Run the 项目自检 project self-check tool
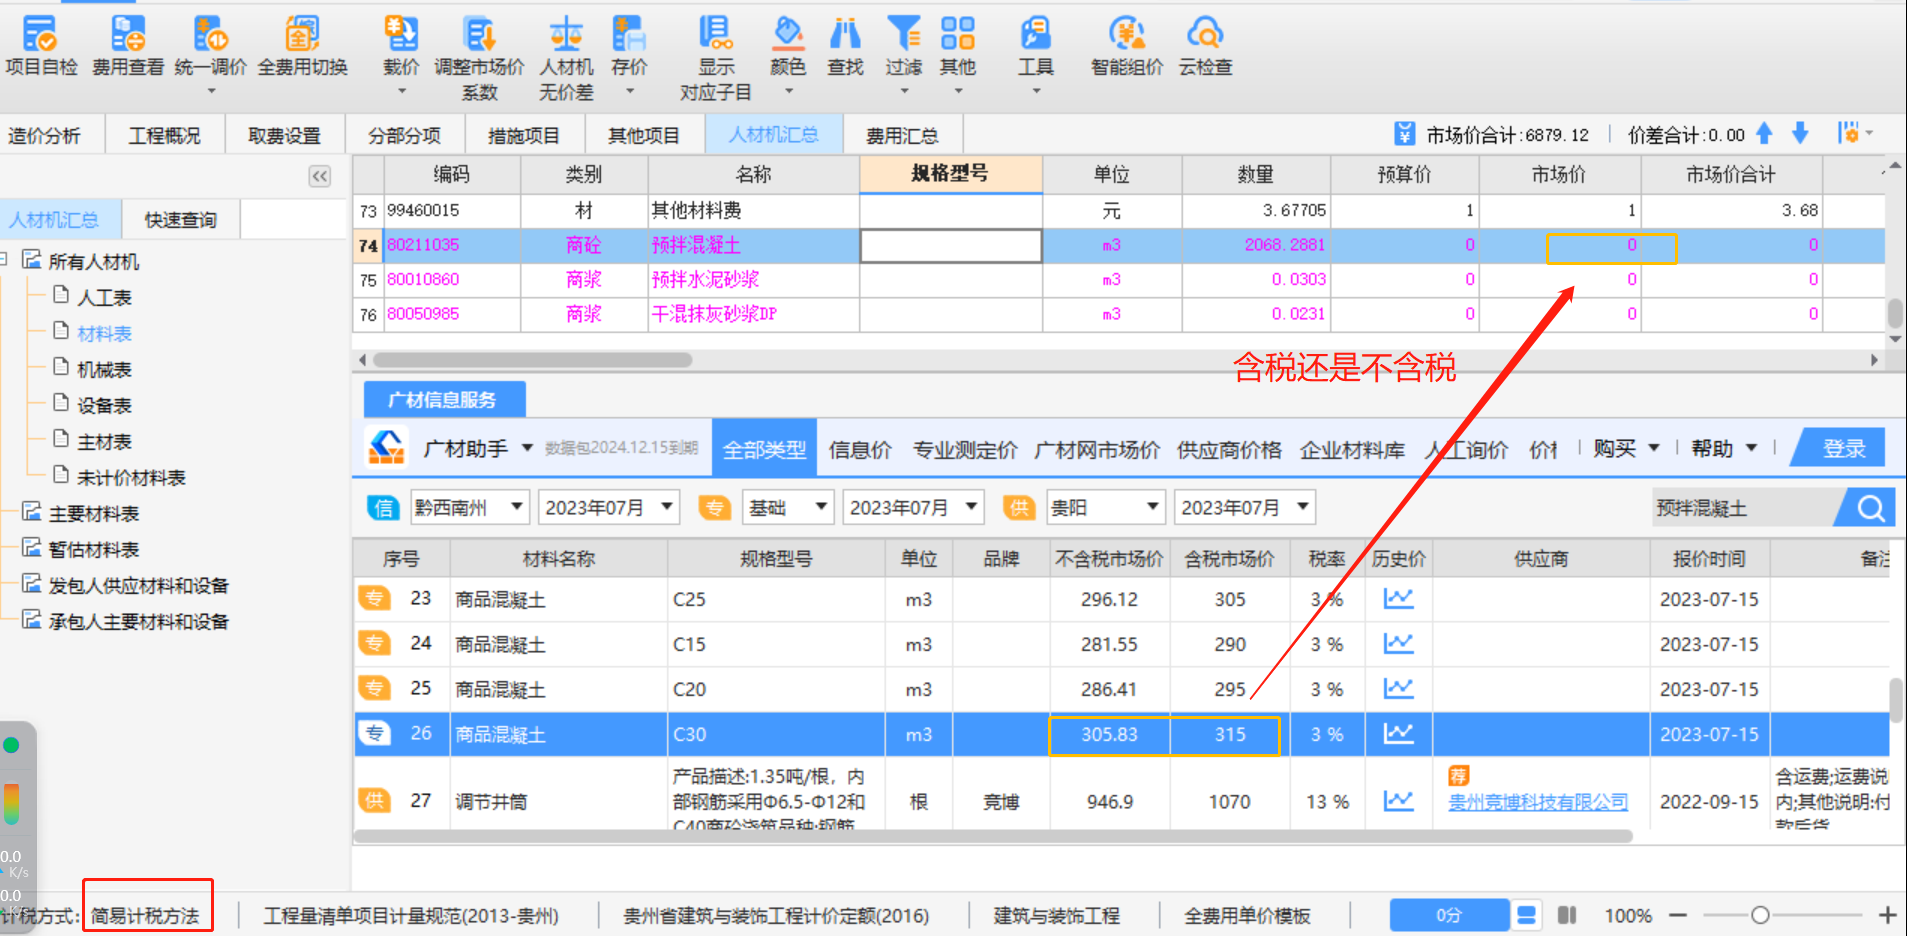The height and width of the screenshot is (936, 1907). [x=41, y=46]
